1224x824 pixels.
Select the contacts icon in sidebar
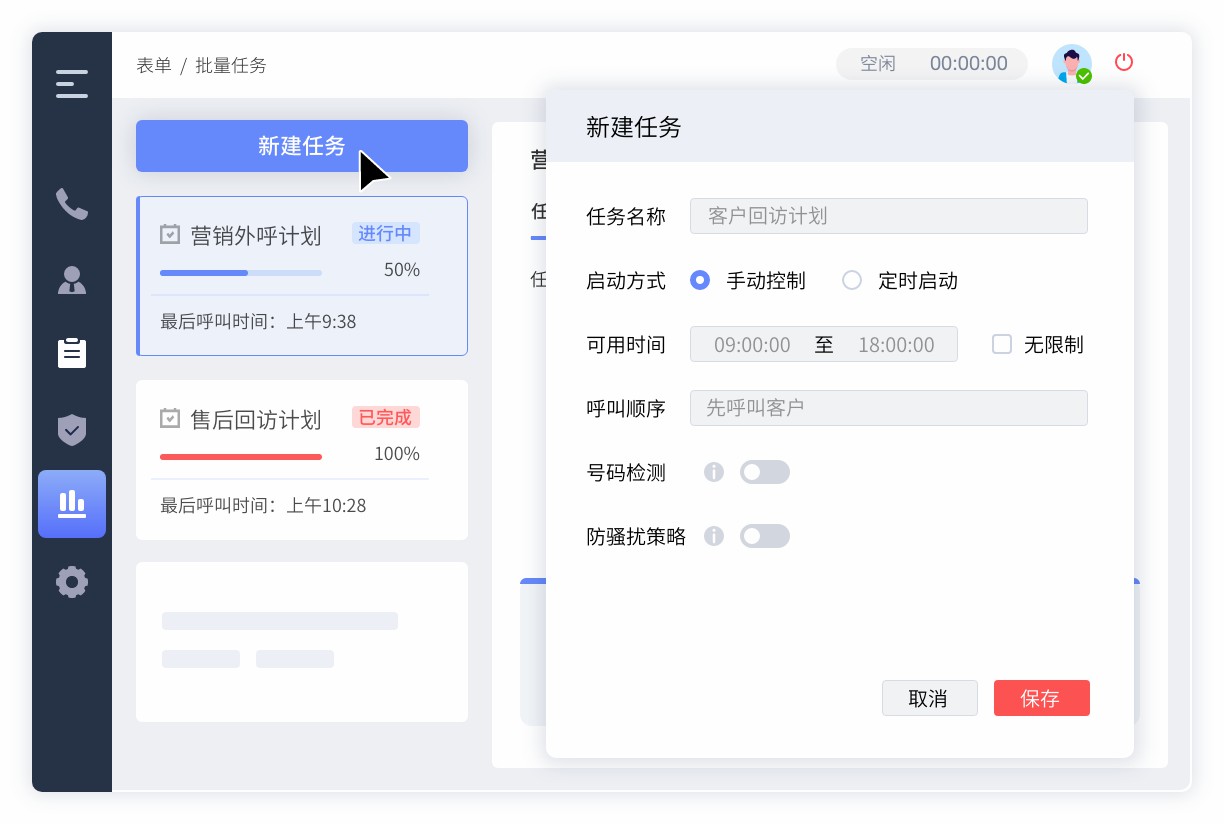click(x=71, y=281)
